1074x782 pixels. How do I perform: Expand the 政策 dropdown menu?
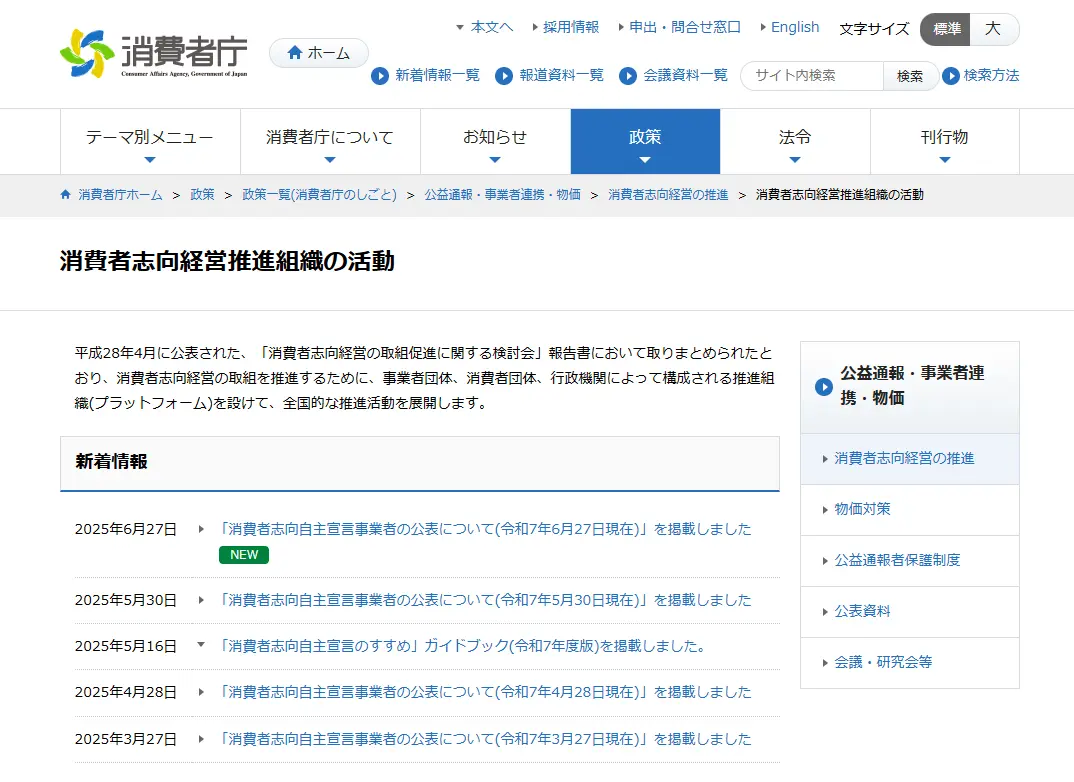(645, 142)
